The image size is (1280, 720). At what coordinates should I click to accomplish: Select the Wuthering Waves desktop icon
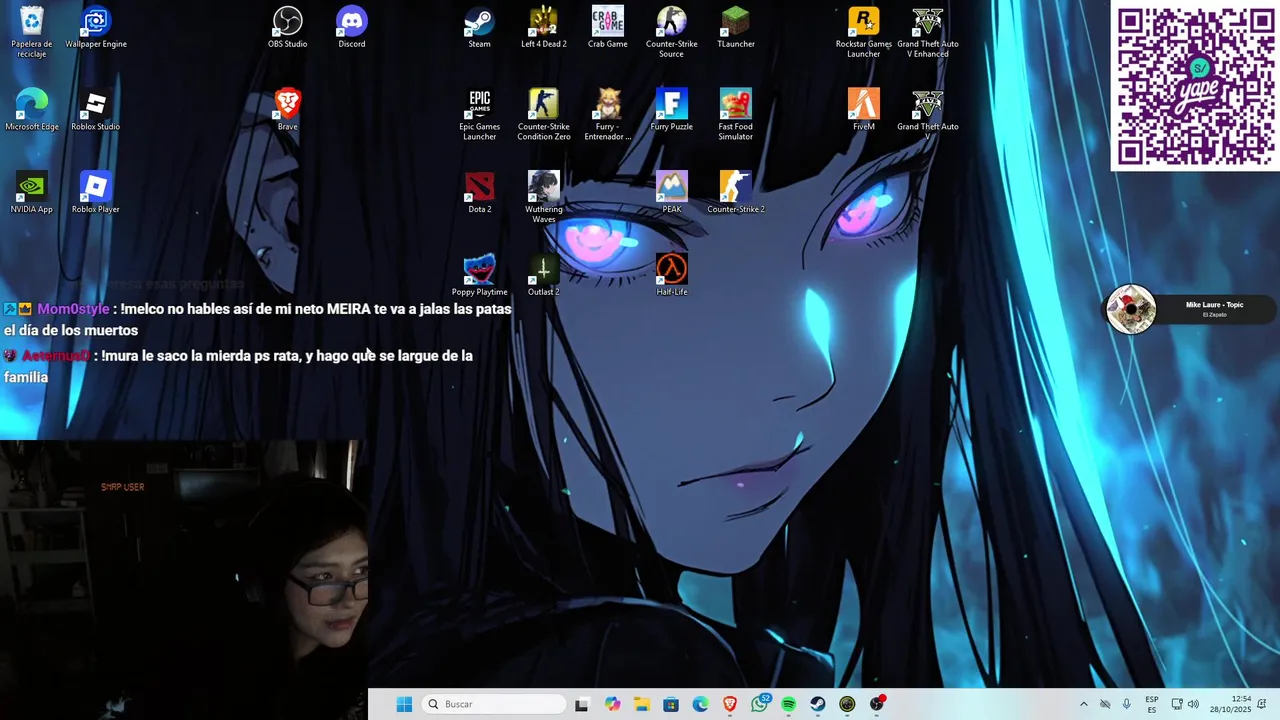pos(544,198)
